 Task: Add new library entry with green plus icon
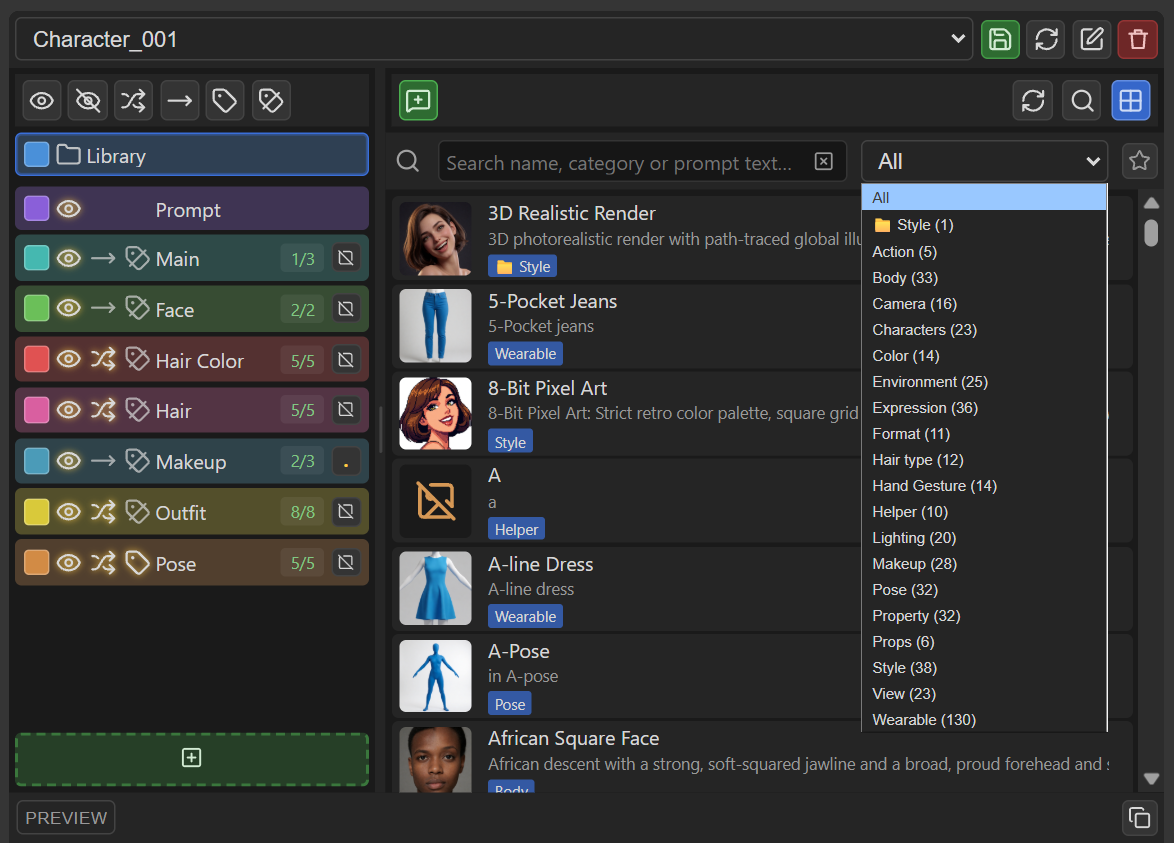[419, 100]
